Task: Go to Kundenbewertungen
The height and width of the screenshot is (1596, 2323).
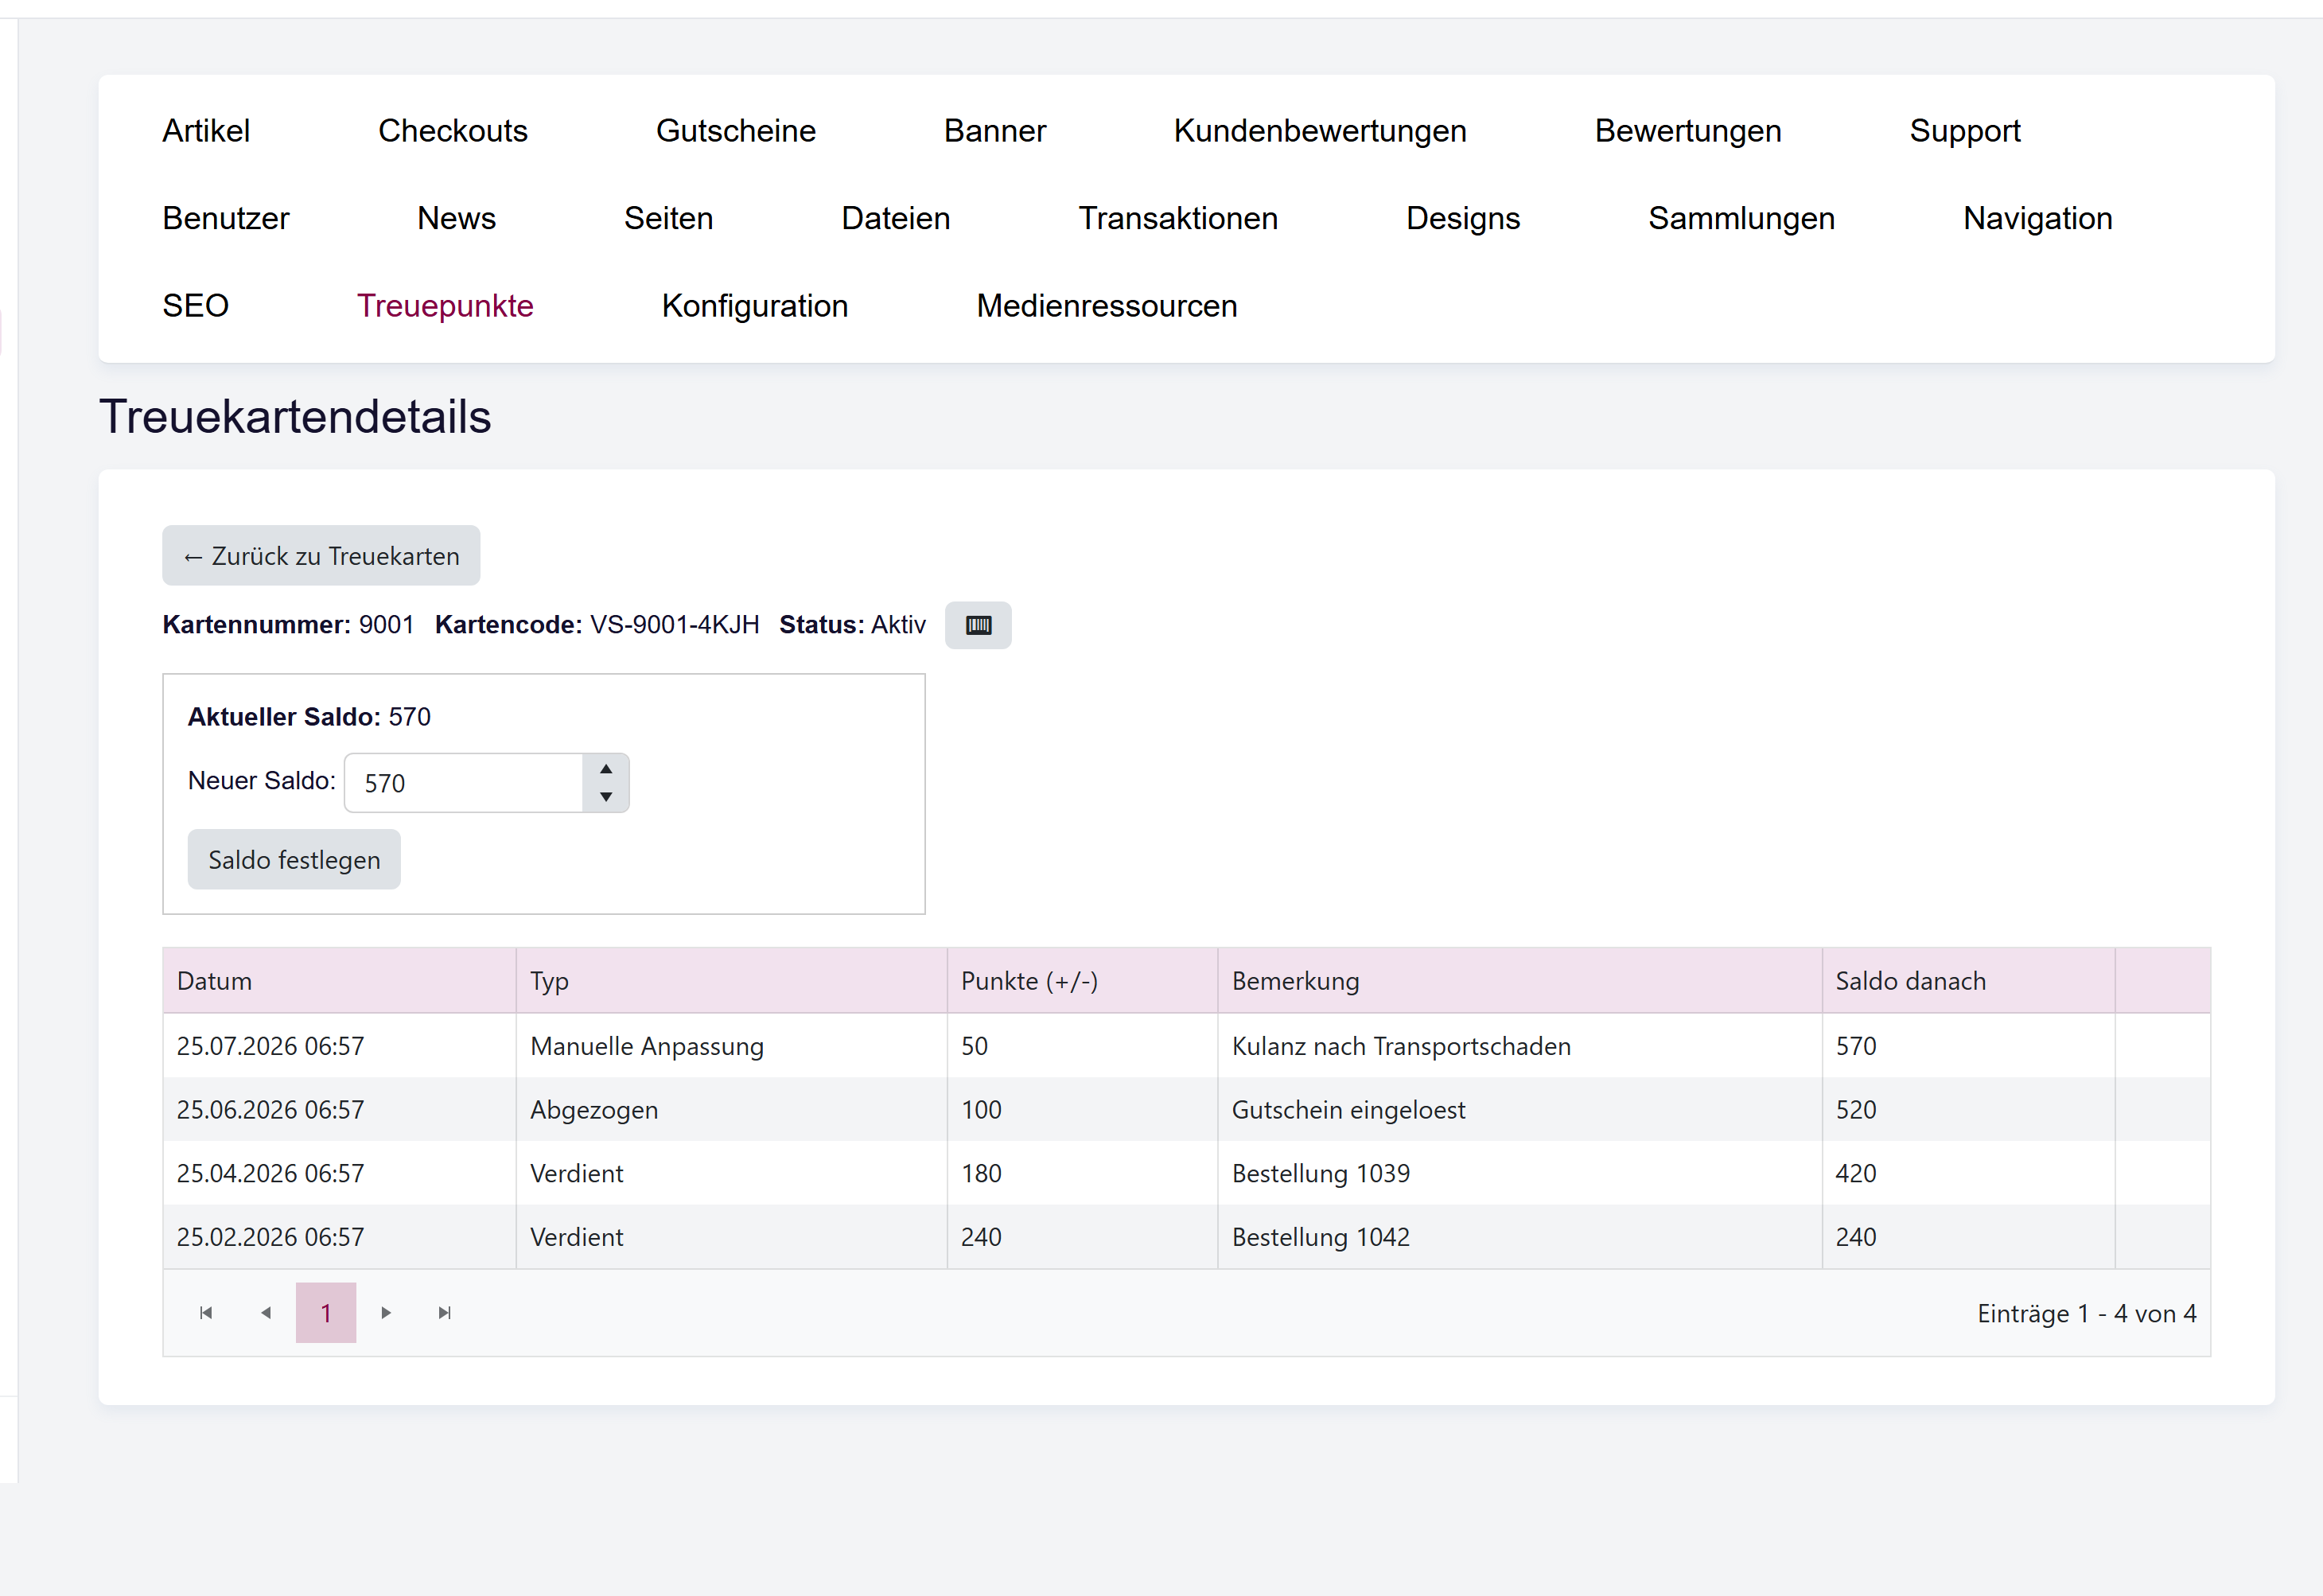Action: 1320,131
